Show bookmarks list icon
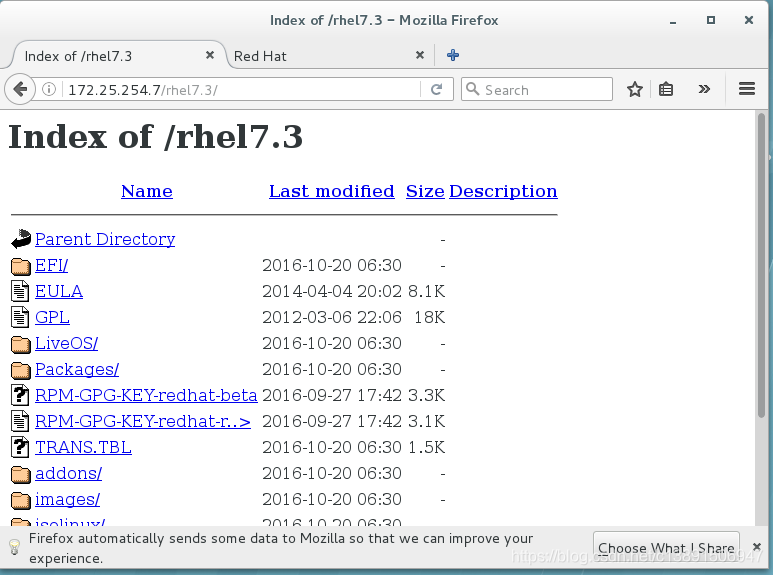 coord(666,89)
